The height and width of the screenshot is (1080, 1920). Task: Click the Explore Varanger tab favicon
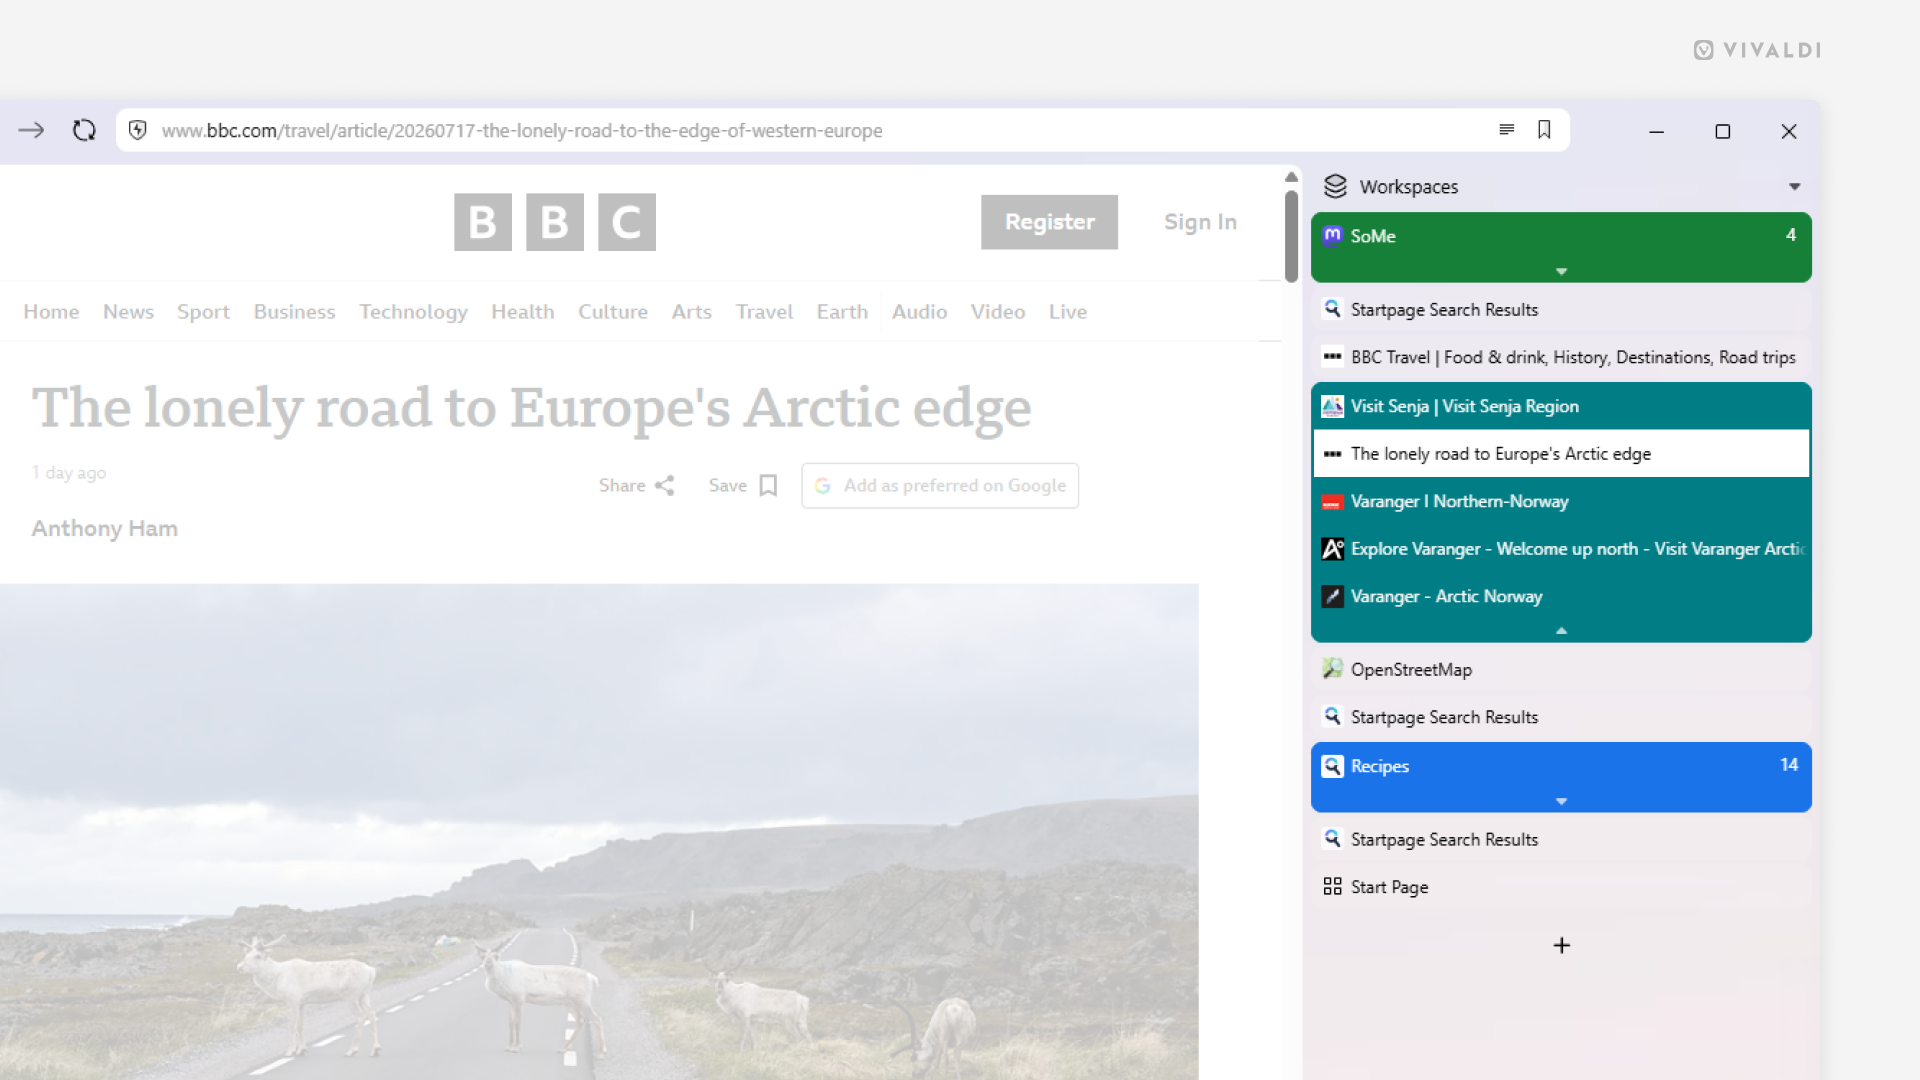(1332, 548)
